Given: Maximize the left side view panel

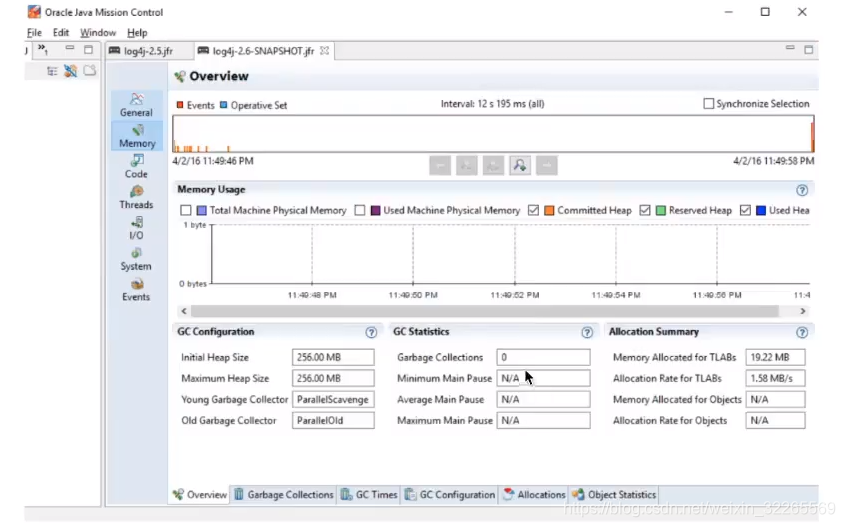Looking at the screenshot, I should pos(88,50).
